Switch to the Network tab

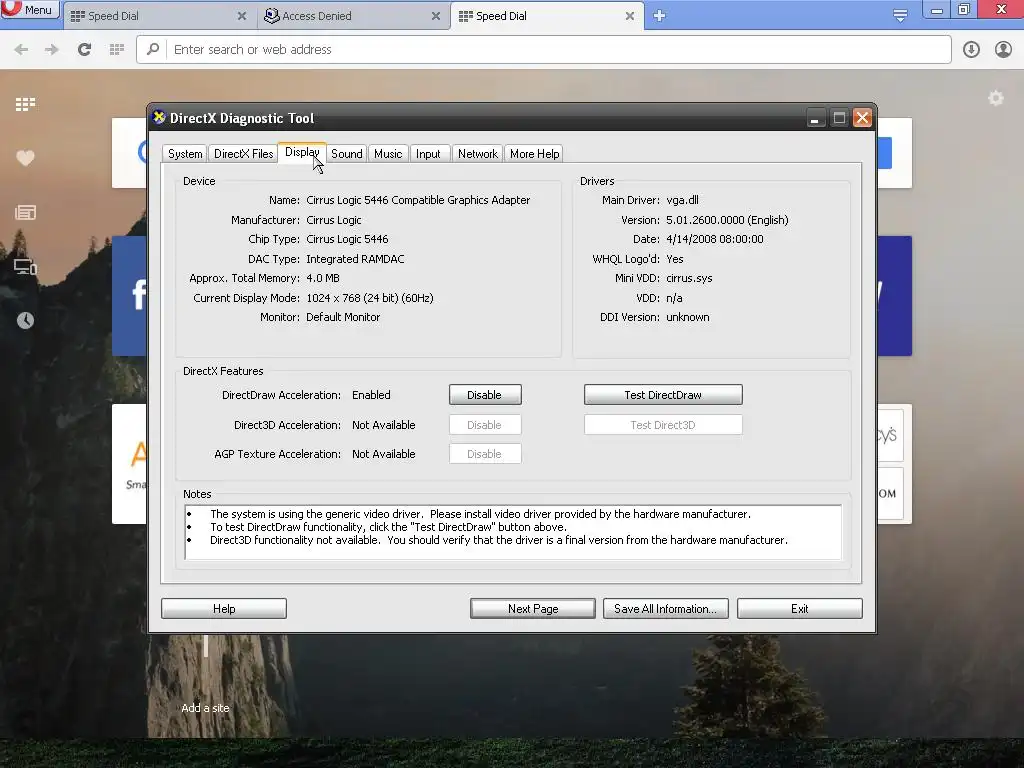477,154
